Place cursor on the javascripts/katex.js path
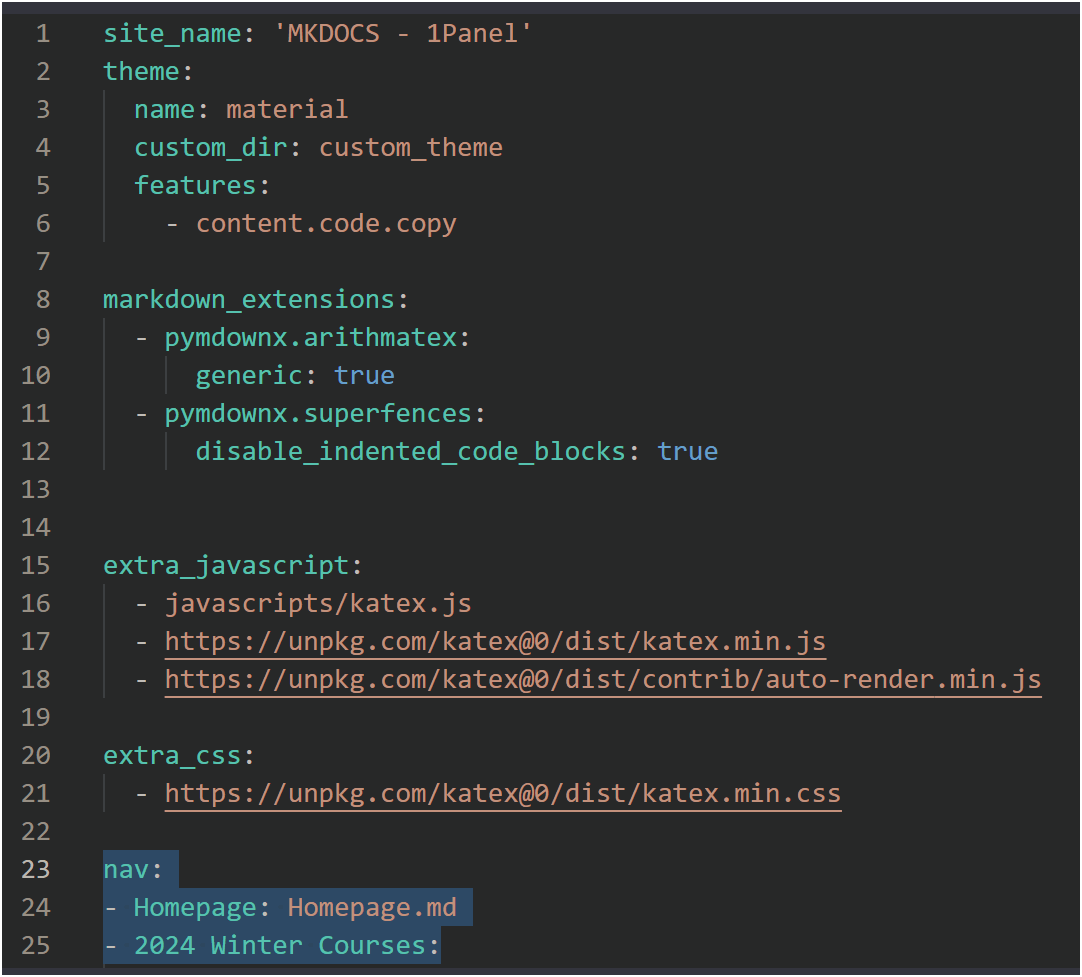Image resolution: width=1082 pixels, height=977 pixels. tap(318, 603)
